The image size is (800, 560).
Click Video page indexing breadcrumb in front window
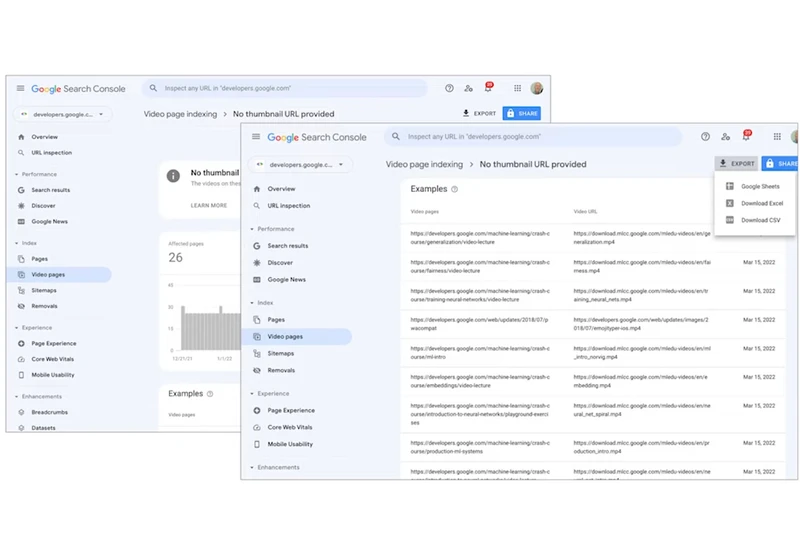tap(424, 164)
